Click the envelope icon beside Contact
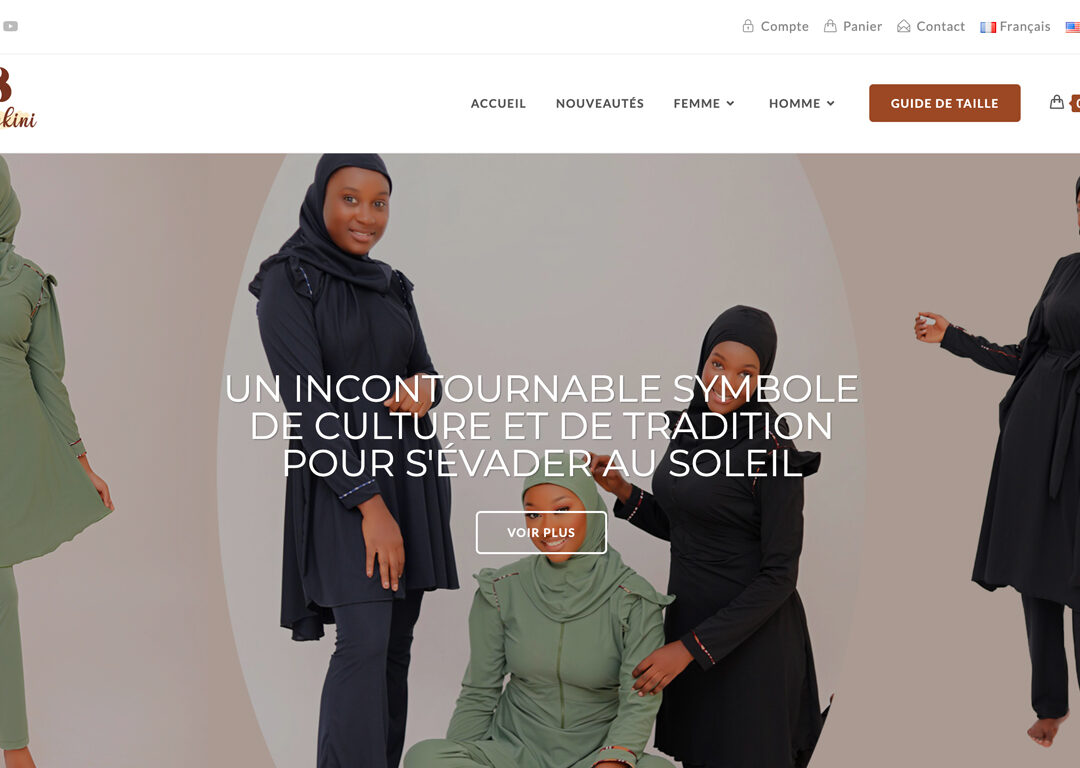Screen dimensions: 1080x768 click(x=904, y=26)
